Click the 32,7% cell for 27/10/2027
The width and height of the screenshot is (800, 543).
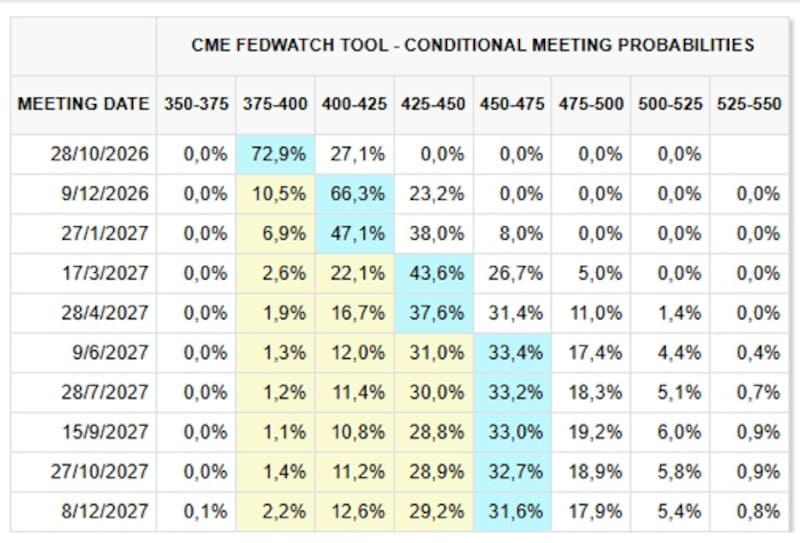512,472
